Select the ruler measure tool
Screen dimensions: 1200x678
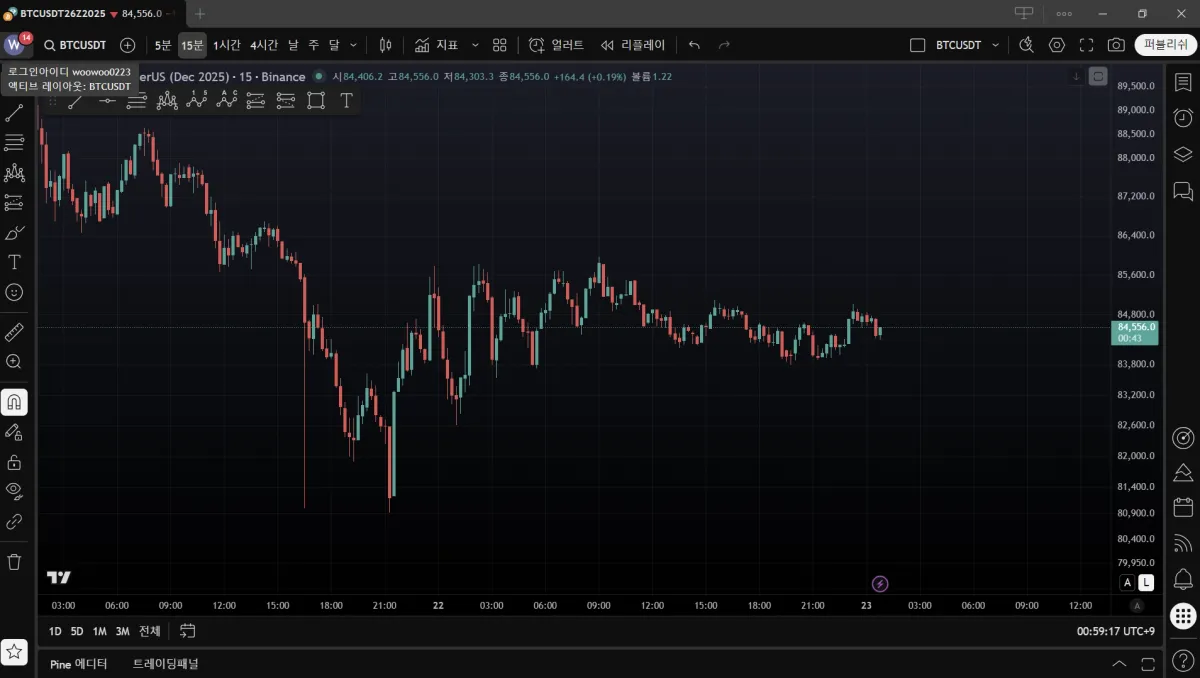click(x=14, y=332)
